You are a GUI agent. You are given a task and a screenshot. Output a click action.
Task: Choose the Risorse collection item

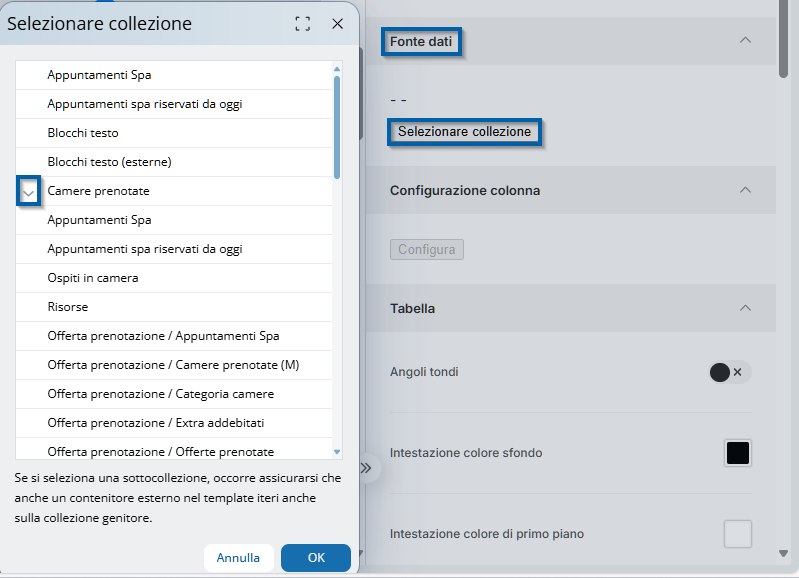click(68, 307)
